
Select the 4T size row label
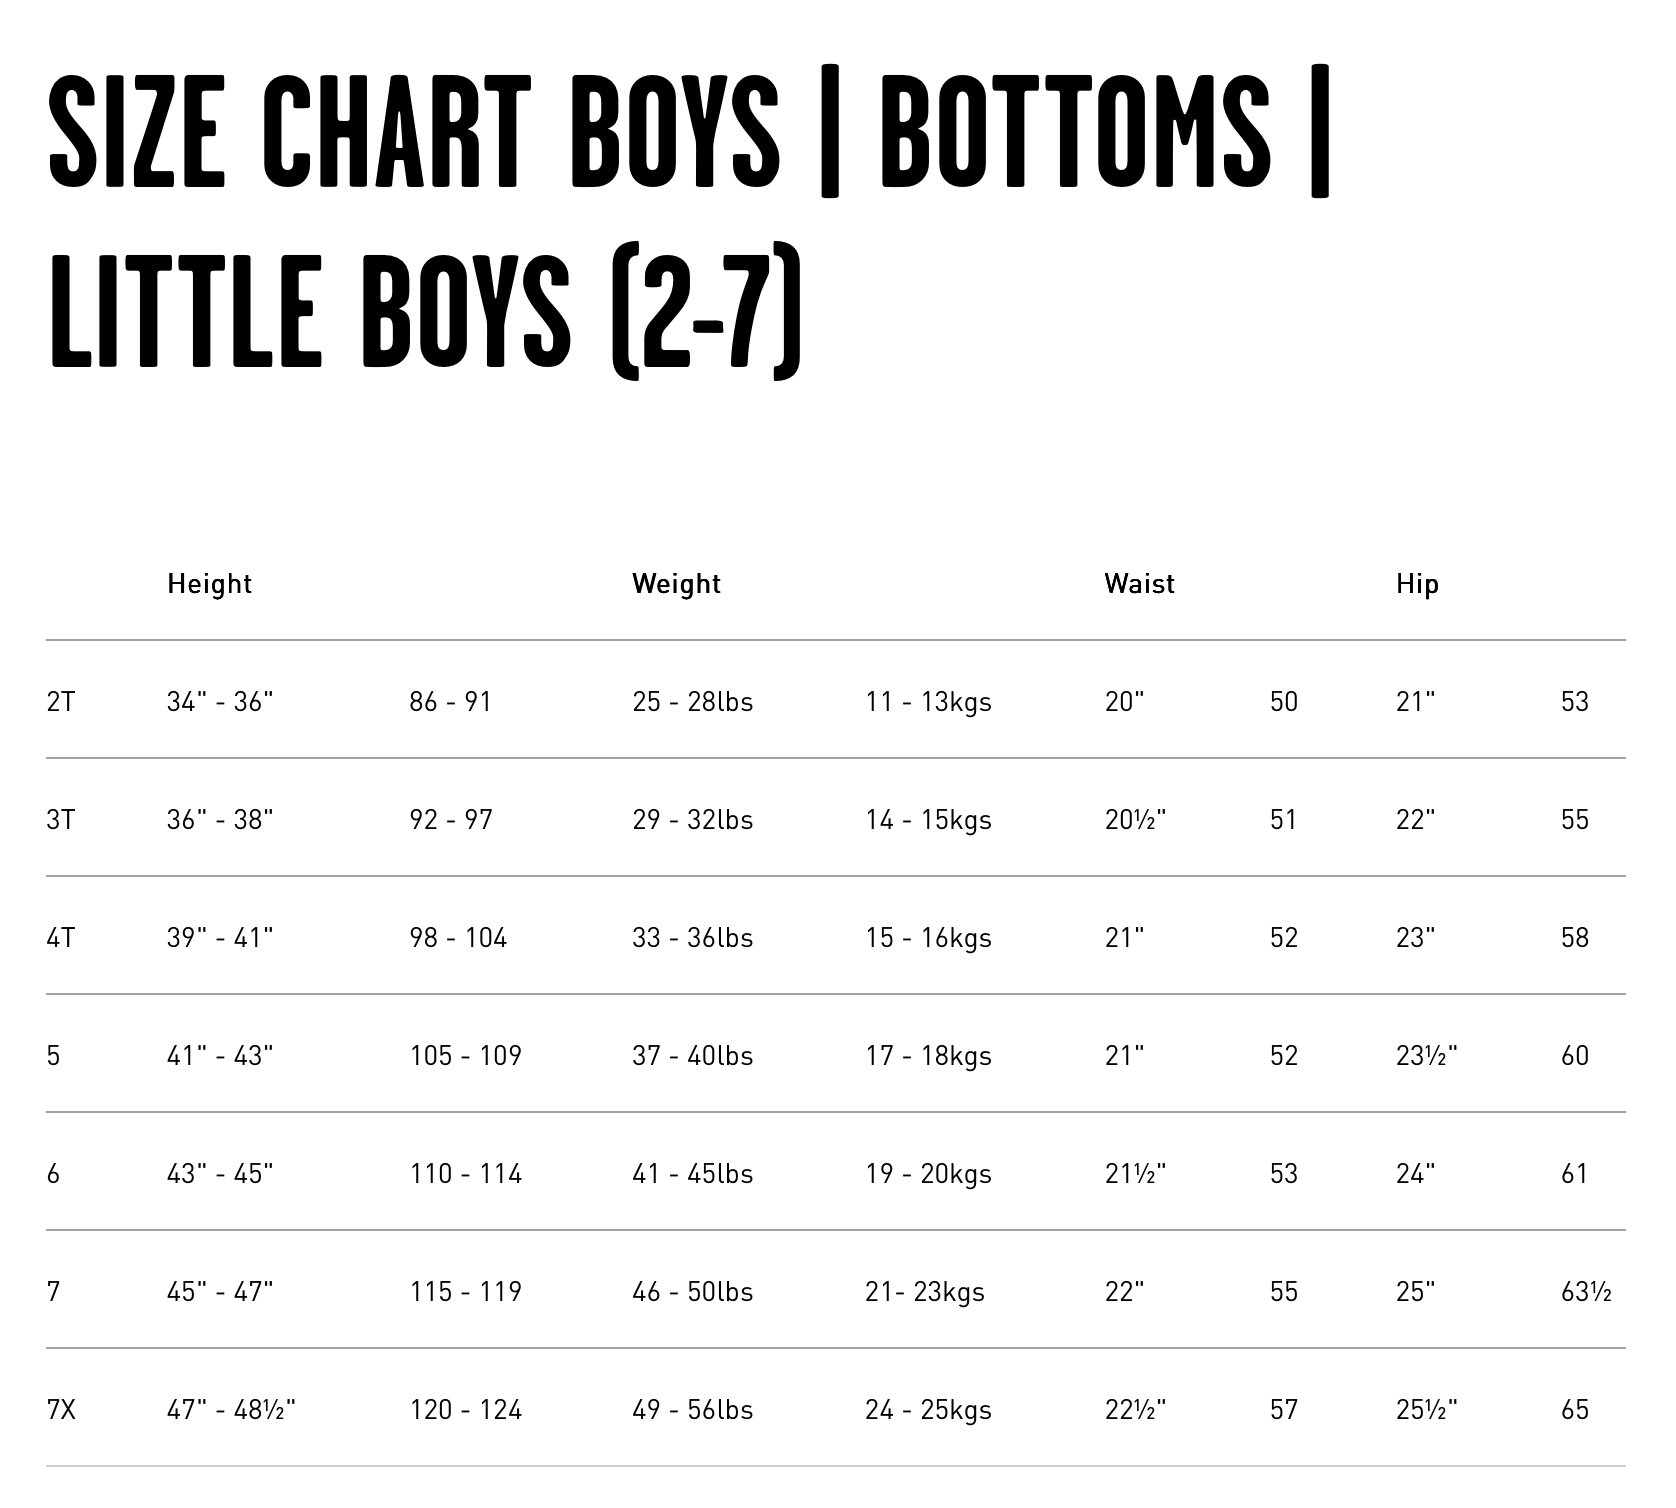click(61, 938)
